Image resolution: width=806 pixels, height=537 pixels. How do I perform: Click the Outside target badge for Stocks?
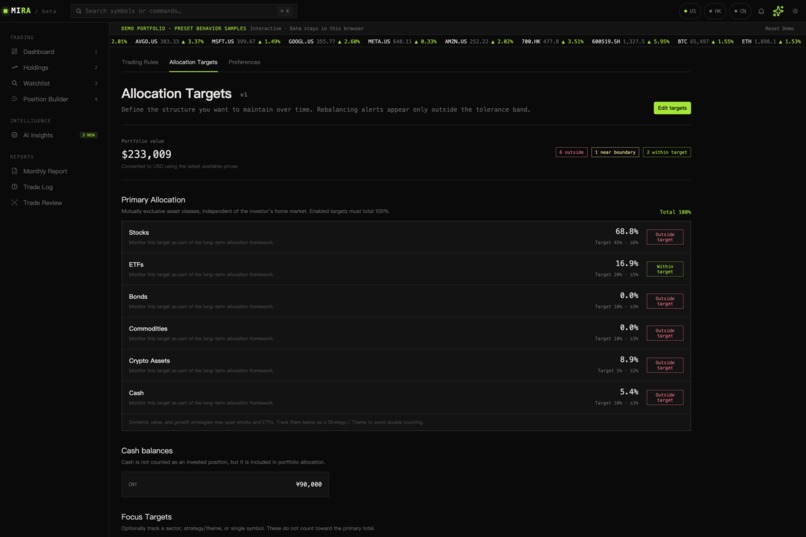[665, 237]
